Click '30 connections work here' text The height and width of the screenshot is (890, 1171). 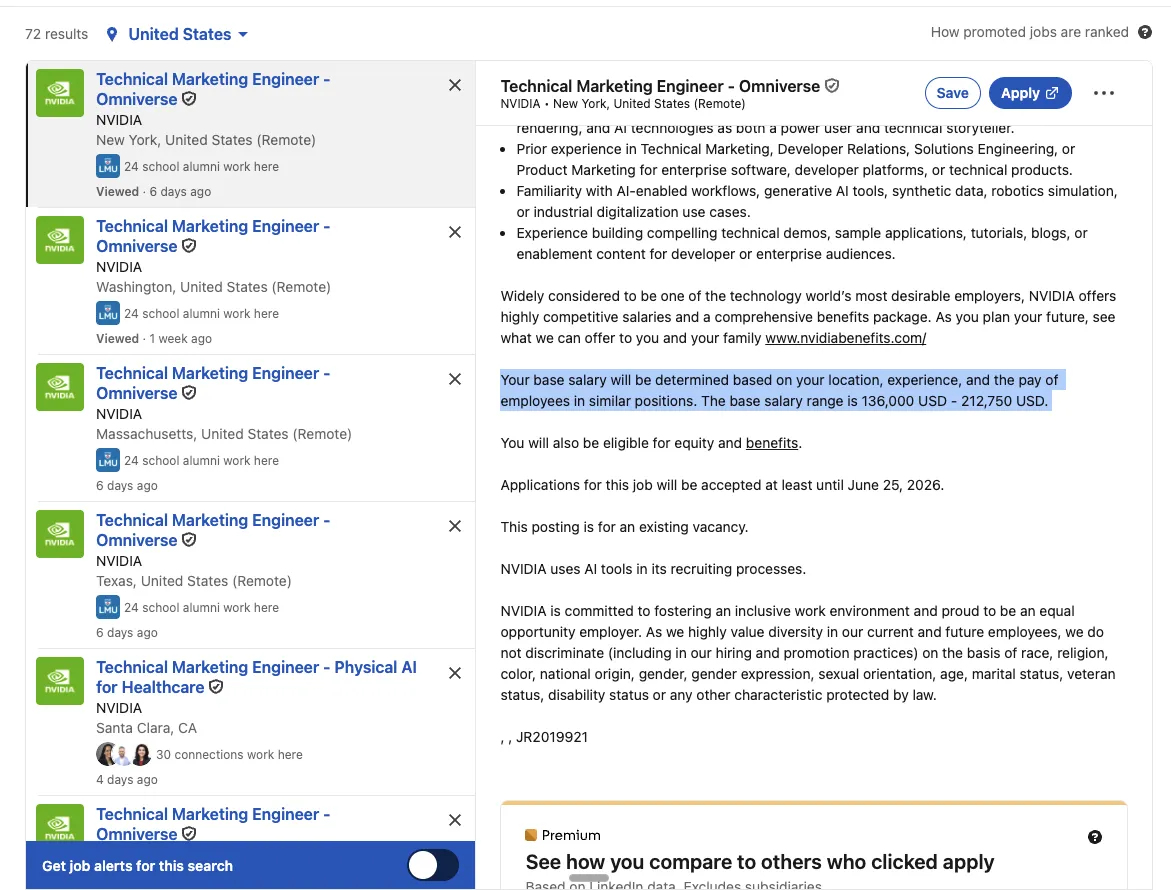pyautogui.click(x=229, y=755)
